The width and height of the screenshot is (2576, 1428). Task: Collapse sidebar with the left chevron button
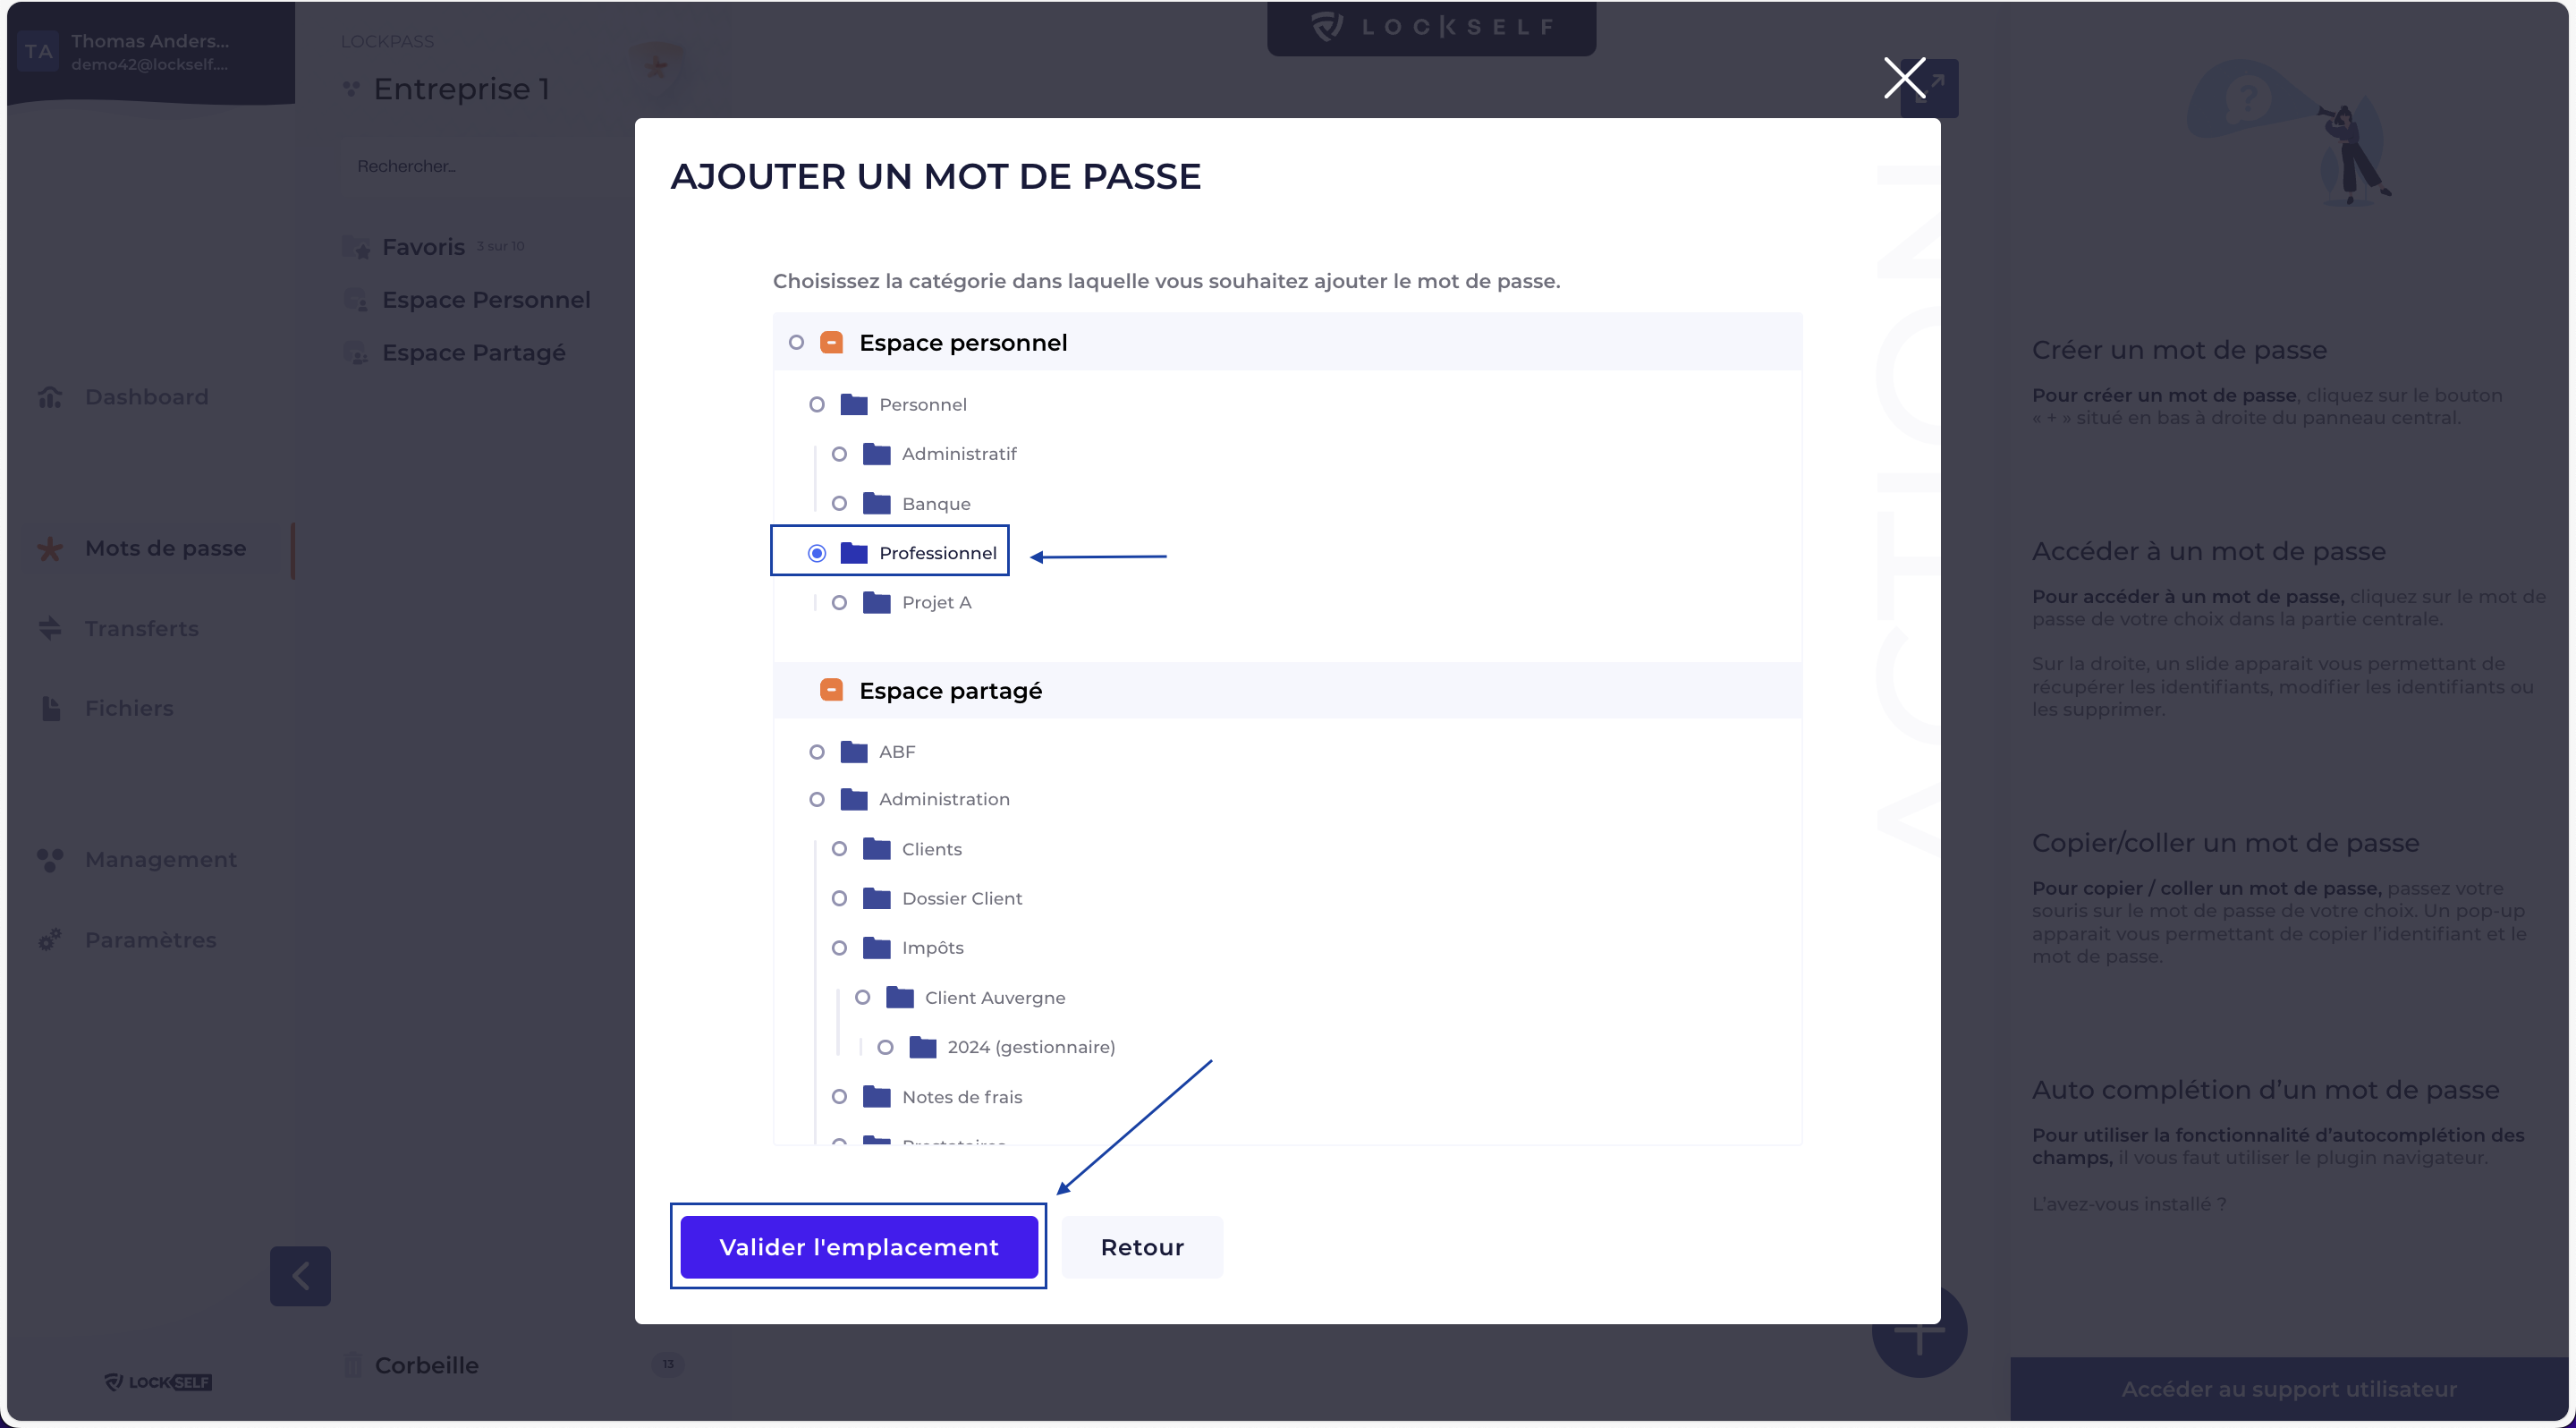(300, 1276)
